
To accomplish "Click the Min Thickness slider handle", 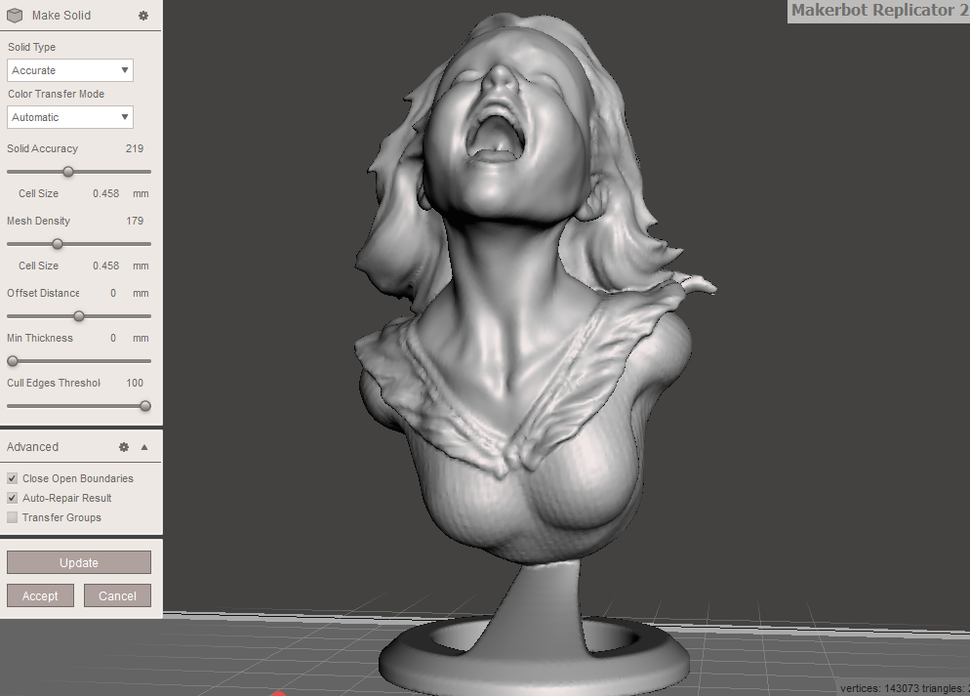I will point(12,361).
